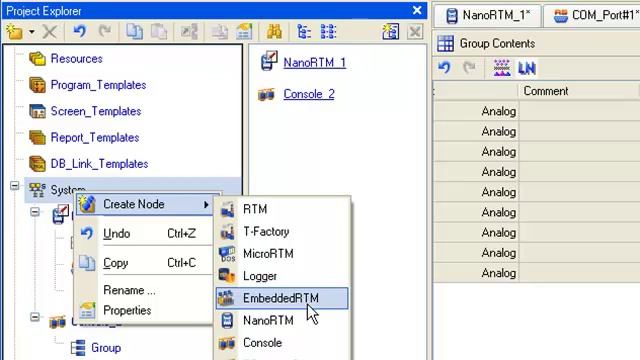The image size is (640, 360).
Task: Click the LN toolbar icon
Action: pyautogui.click(x=527, y=68)
